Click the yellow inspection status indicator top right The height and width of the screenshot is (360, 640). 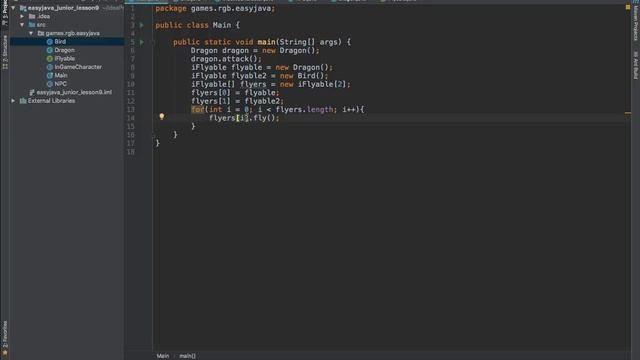coord(628,7)
